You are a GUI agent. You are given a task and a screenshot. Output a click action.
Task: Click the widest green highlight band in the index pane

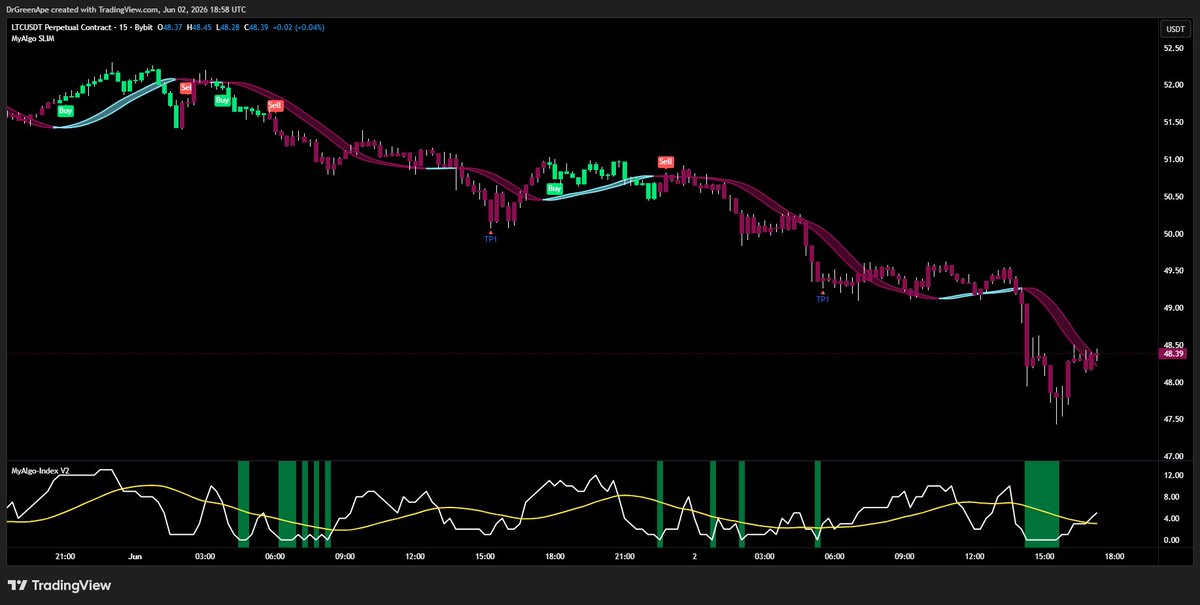(x=1042, y=503)
